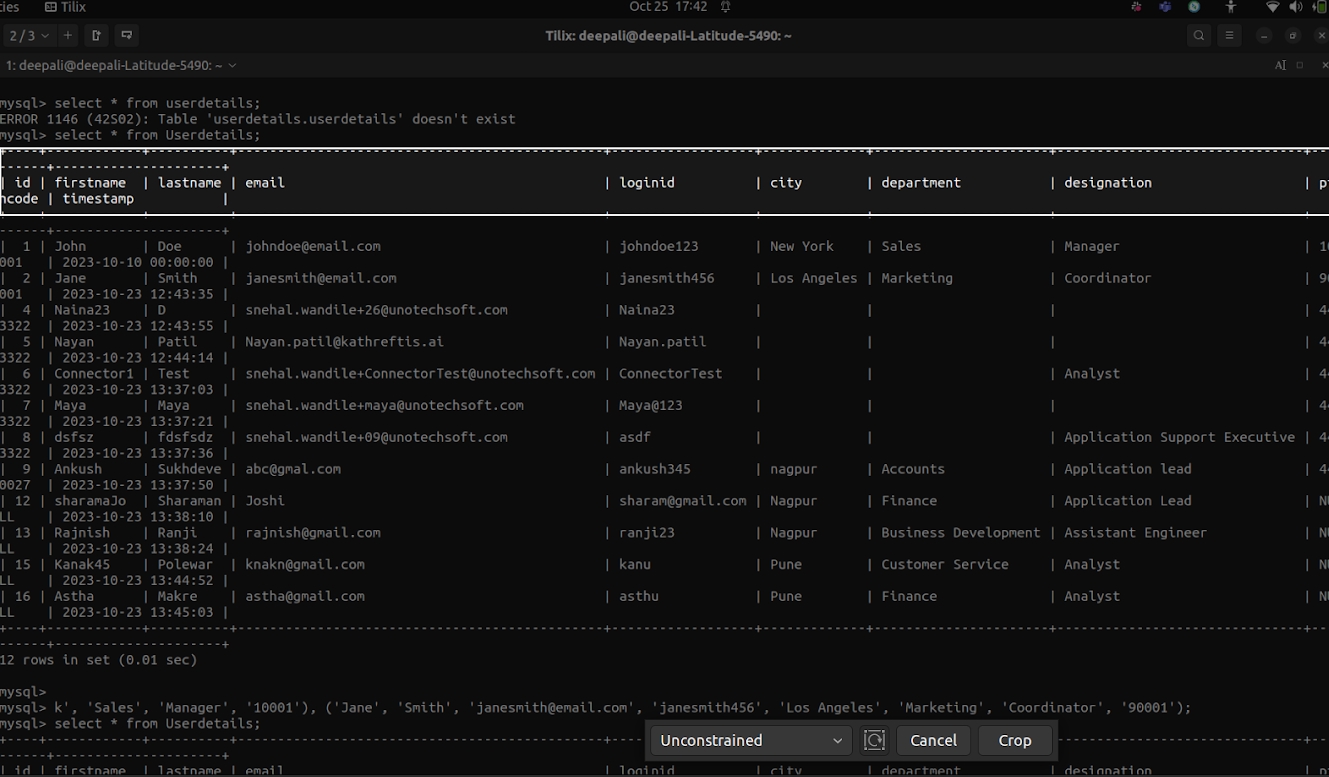Image resolution: width=1329 pixels, height=777 pixels.
Task: Click the Cancel button in crop bar
Action: [x=933, y=740]
